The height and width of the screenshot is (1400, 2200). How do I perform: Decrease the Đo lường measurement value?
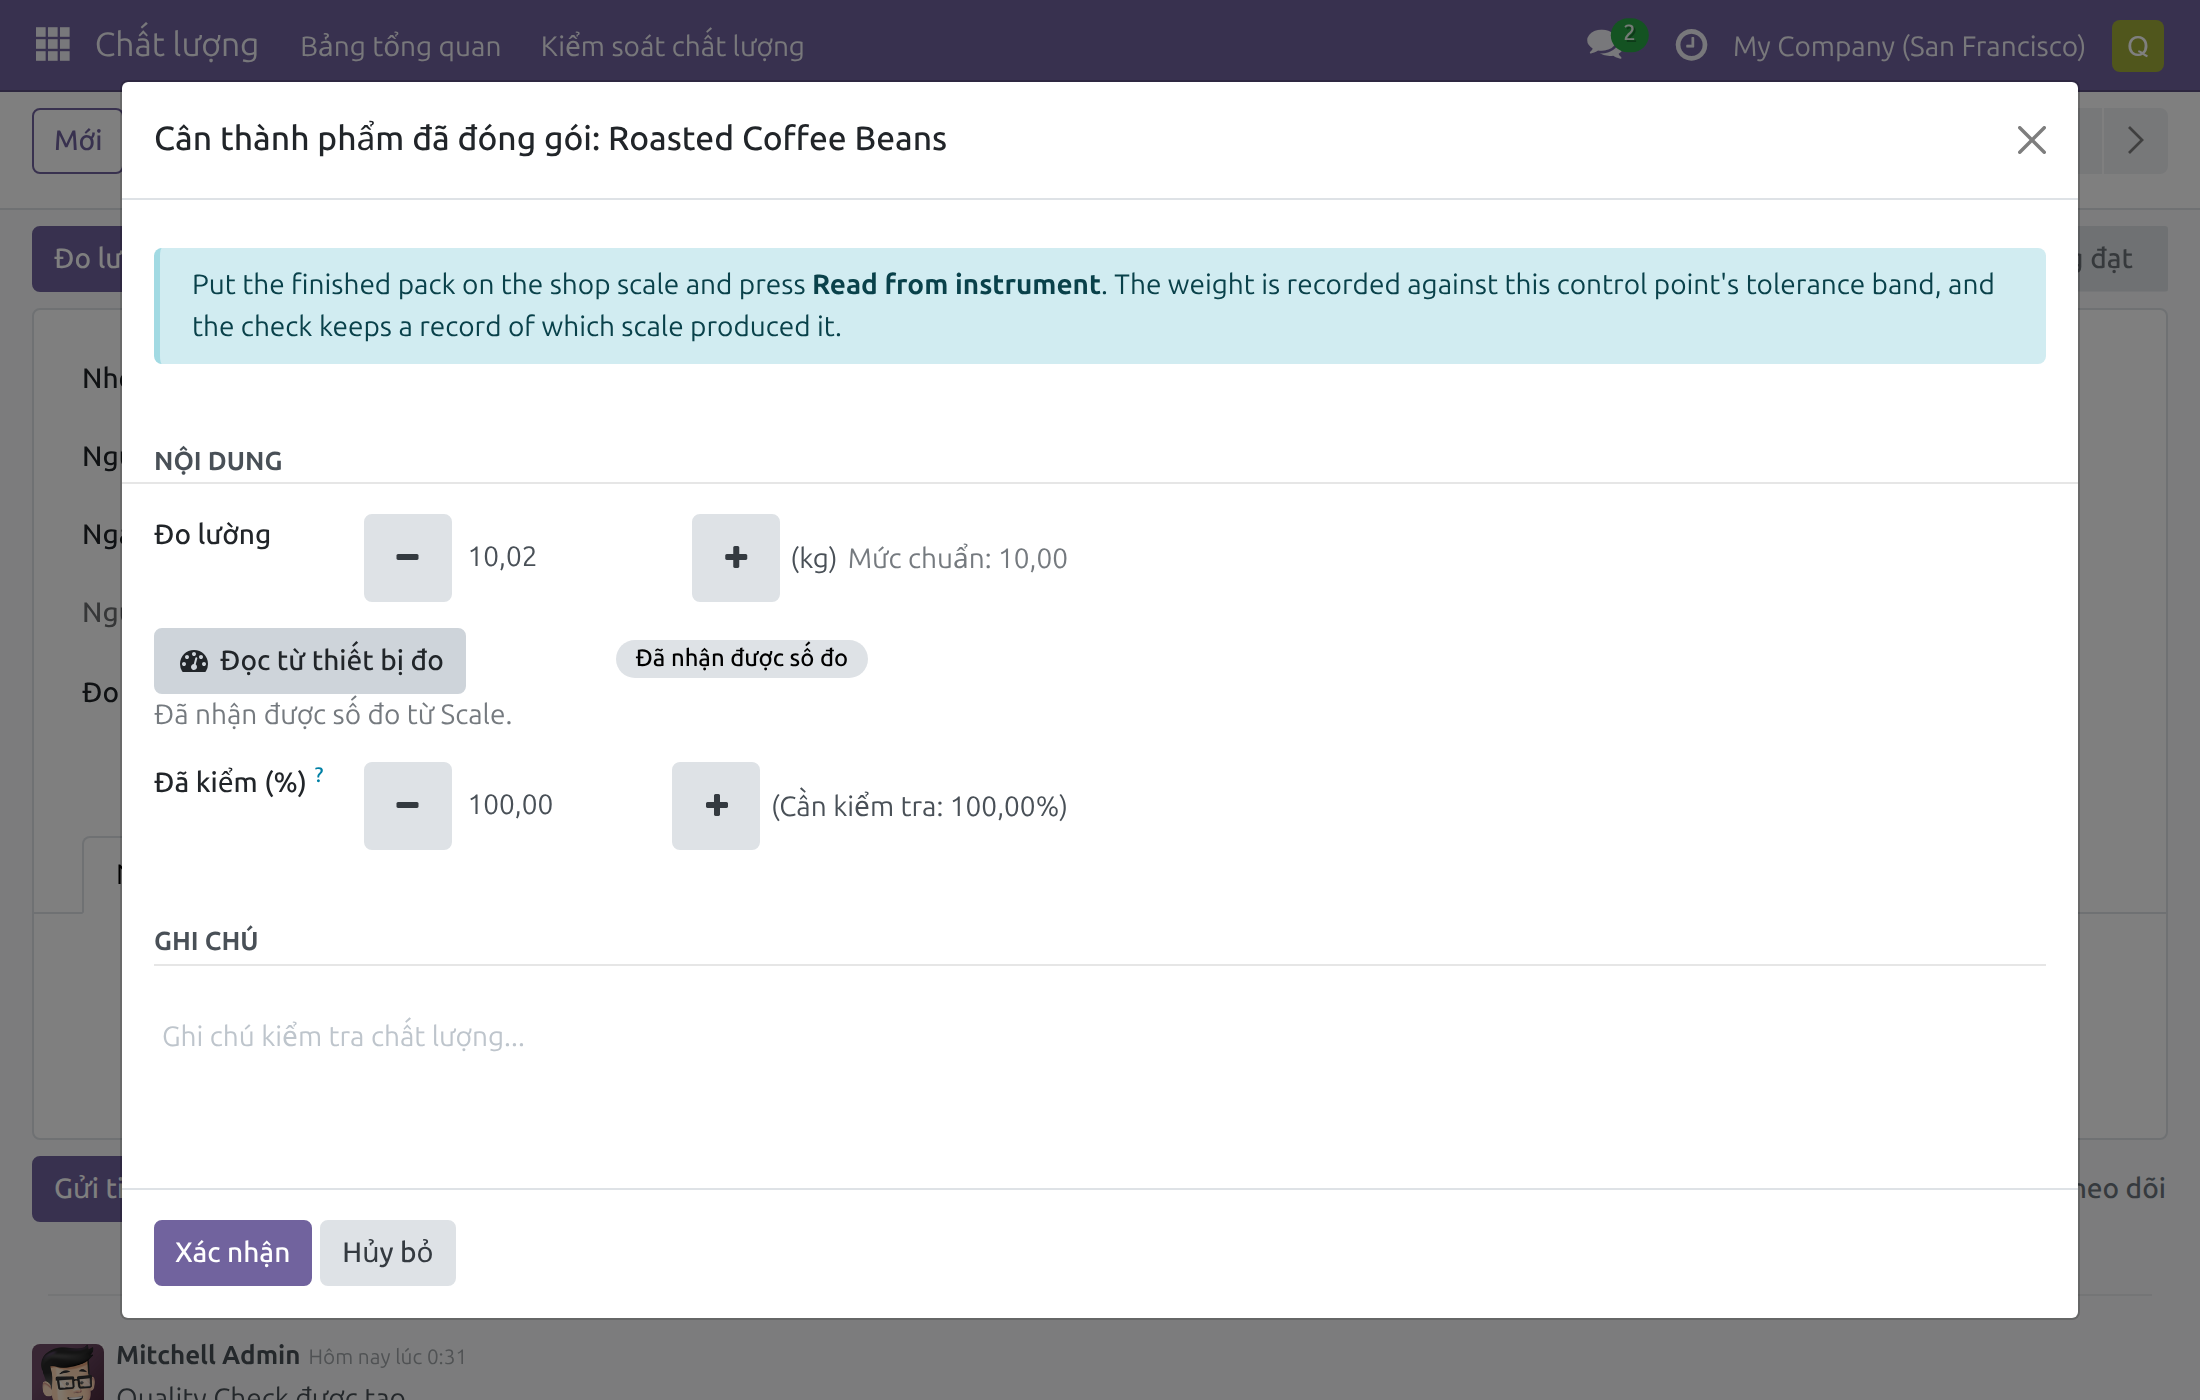coord(407,558)
